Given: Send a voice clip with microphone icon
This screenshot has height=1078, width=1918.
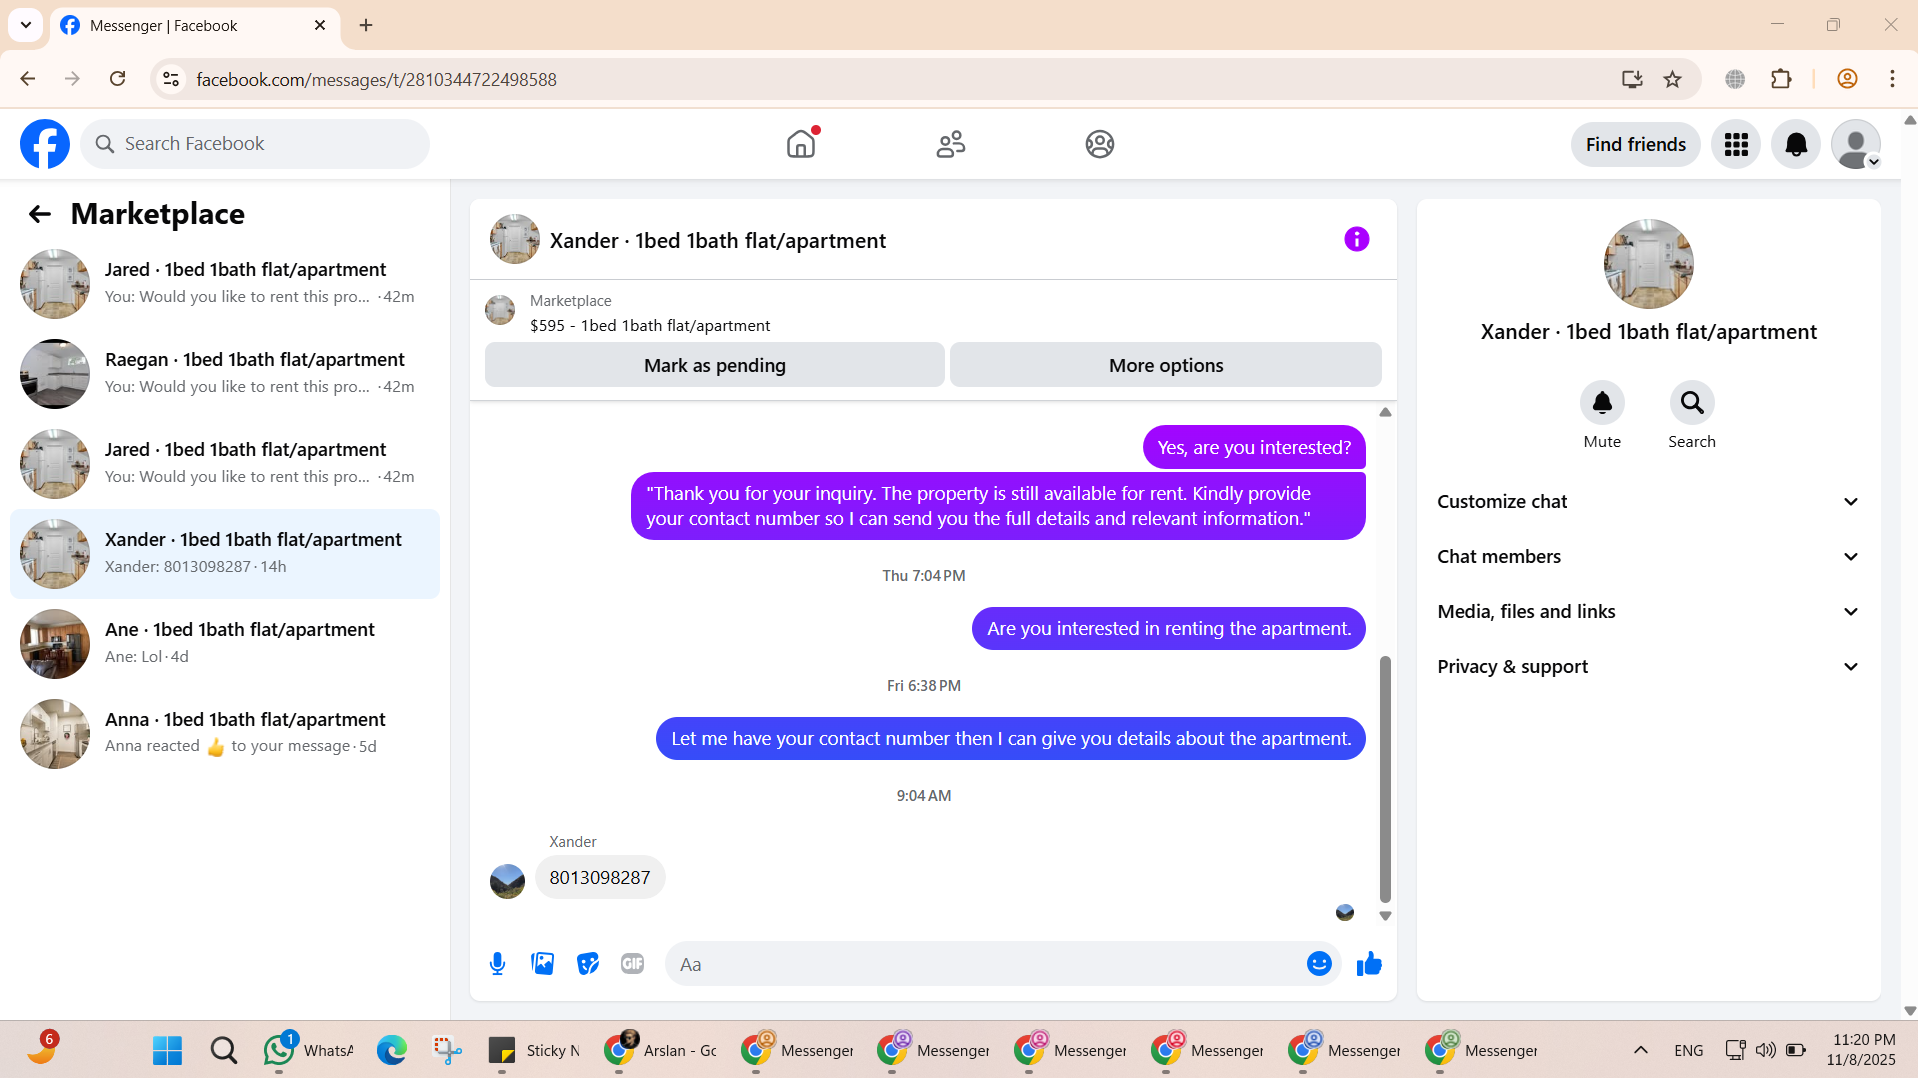Looking at the screenshot, I should tap(498, 964).
